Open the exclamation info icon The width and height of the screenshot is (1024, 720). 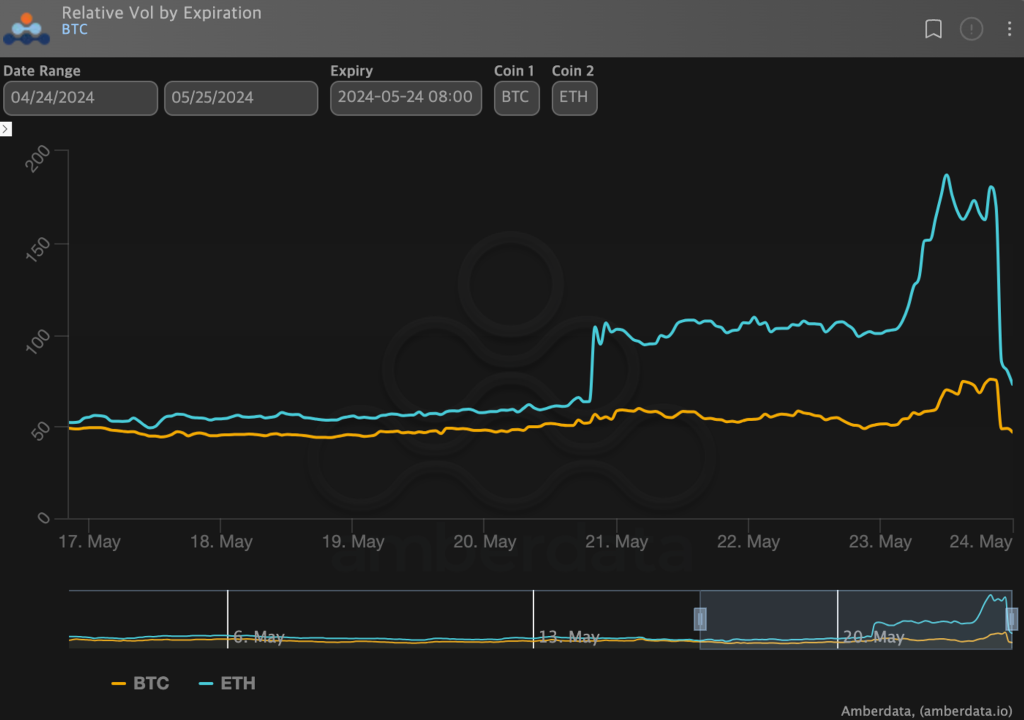click(x=971, y=29)
